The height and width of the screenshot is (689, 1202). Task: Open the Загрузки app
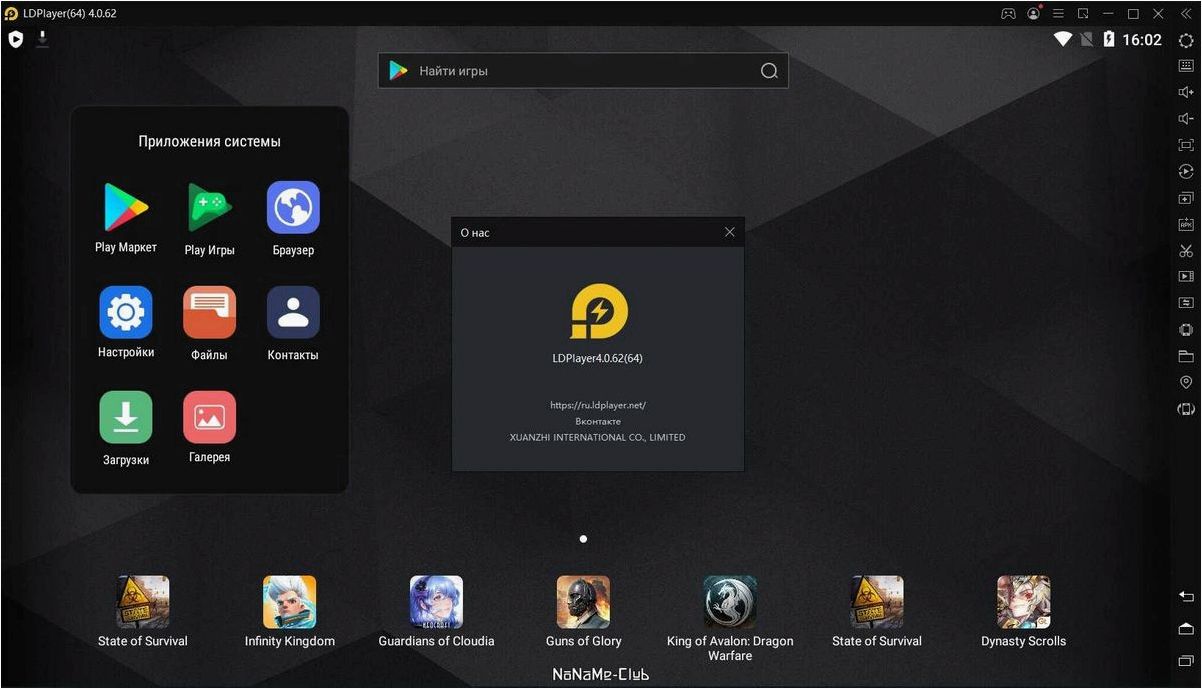coord(126,428)
